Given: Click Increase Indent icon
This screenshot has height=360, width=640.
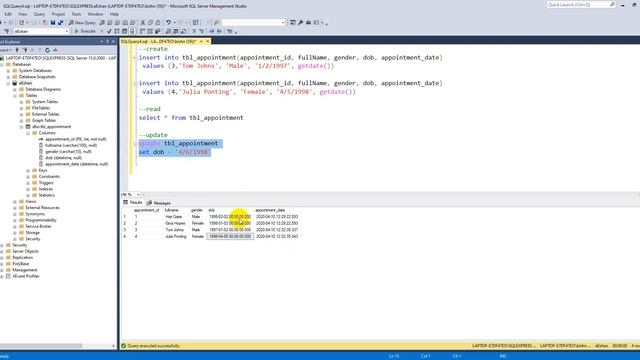Looking at the screenshot, I should click(219, 31).
